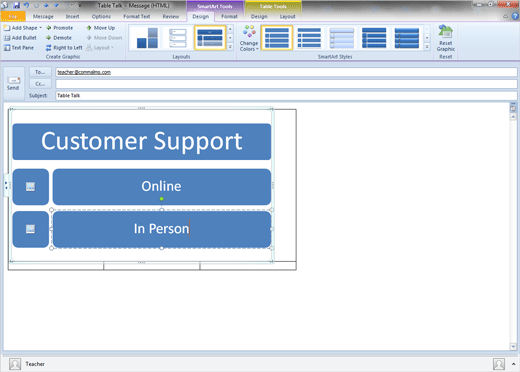Insert picture in In Person row placeholder
This screenshot has height=372, width=520.
coord(30,229)
